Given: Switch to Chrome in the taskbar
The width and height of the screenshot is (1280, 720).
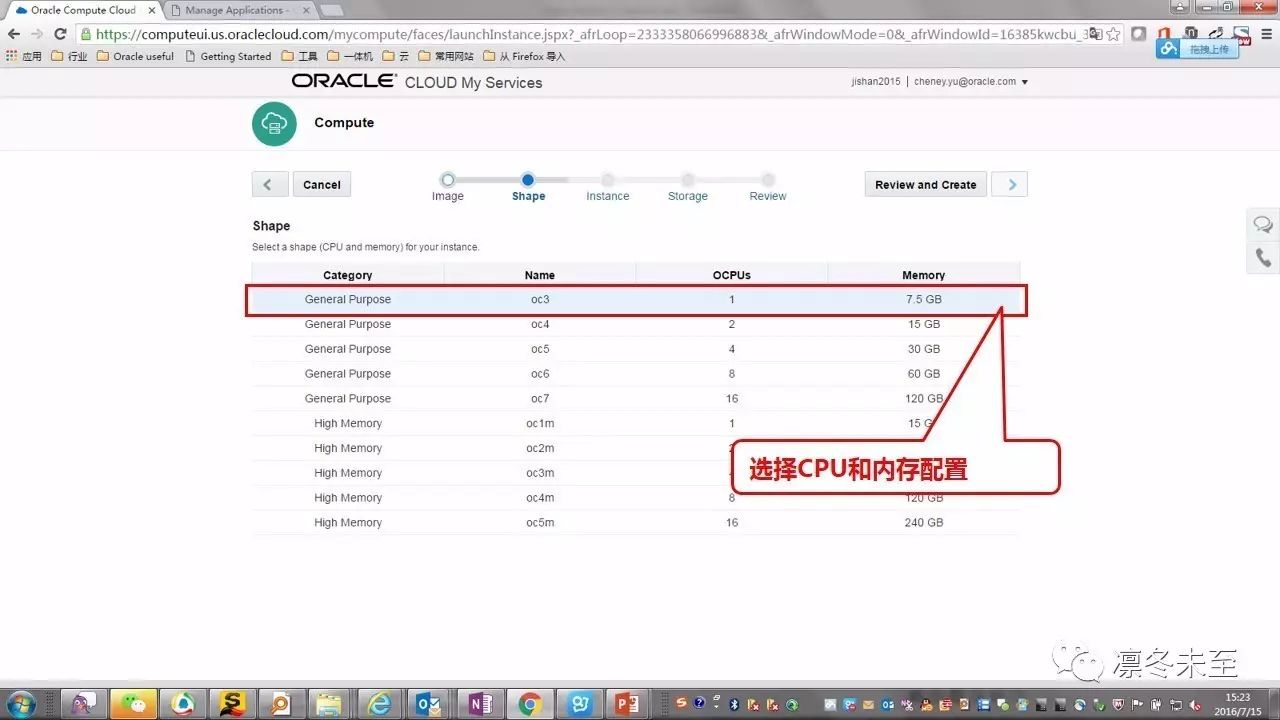Looking at the screenshot, I should [529, 704].
